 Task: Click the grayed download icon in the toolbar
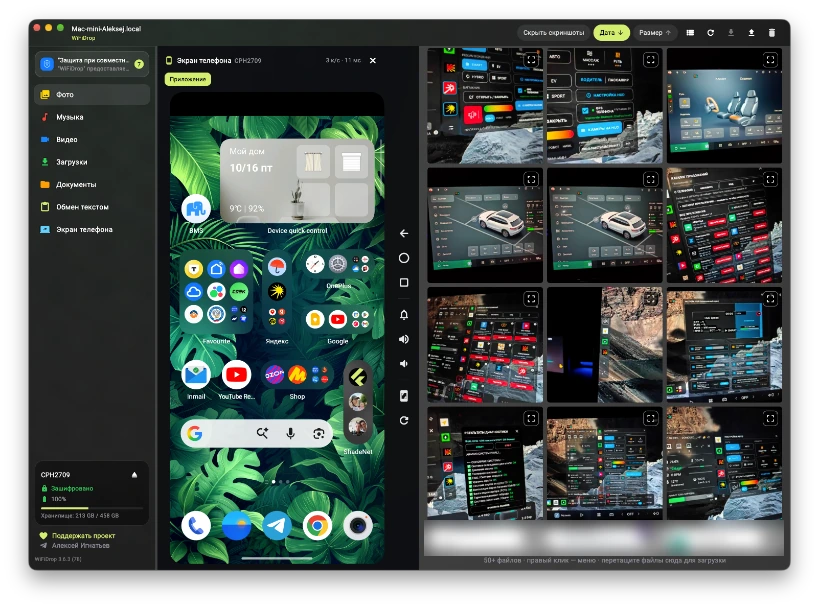tap(731, 32)
